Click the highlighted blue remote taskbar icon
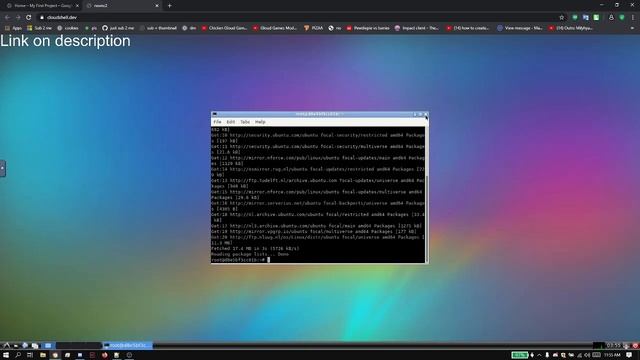 pyautogui.click(x=48, y=345)
